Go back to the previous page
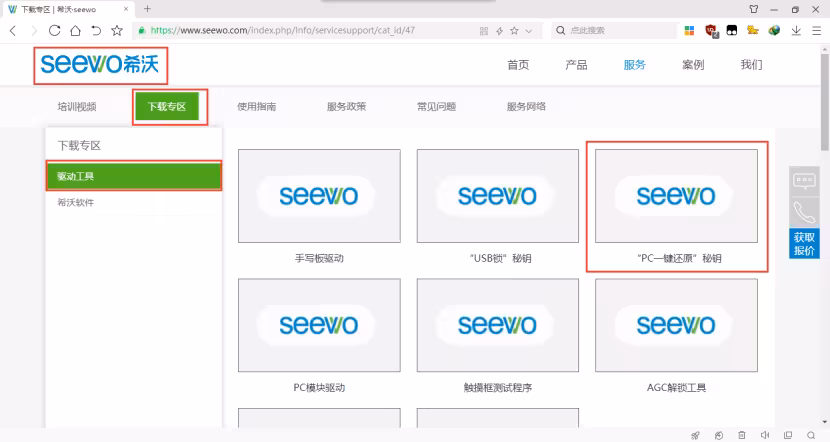830x442 pixels. pos(13,31)
